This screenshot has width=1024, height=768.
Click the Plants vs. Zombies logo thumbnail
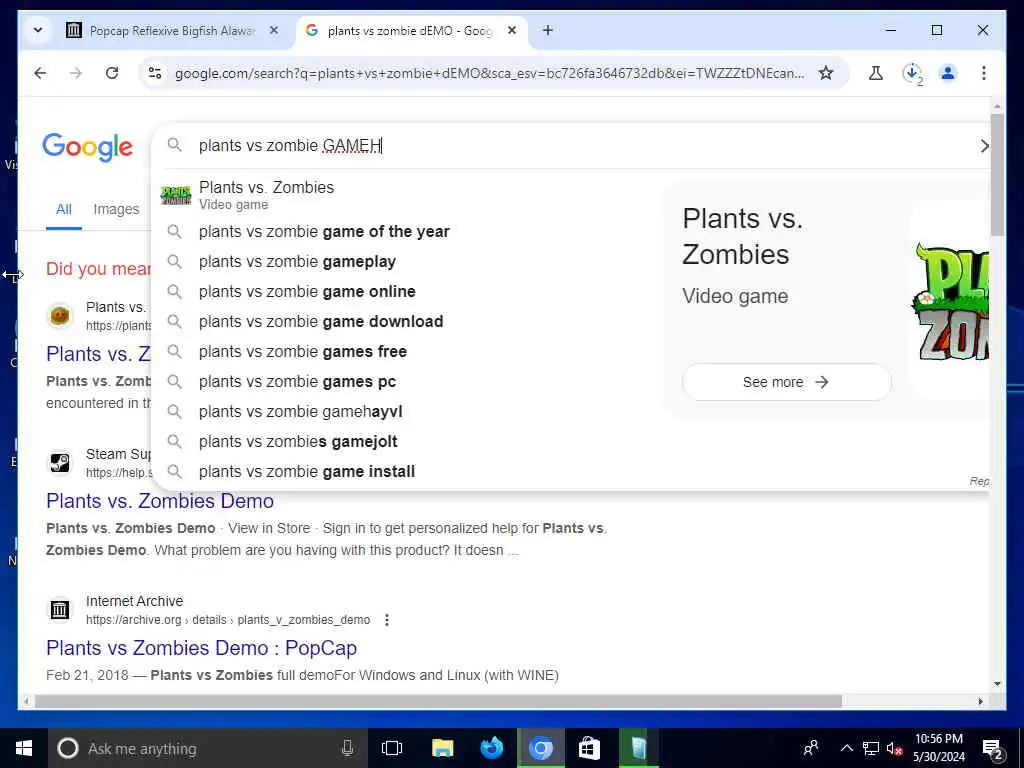pos(950,302)
